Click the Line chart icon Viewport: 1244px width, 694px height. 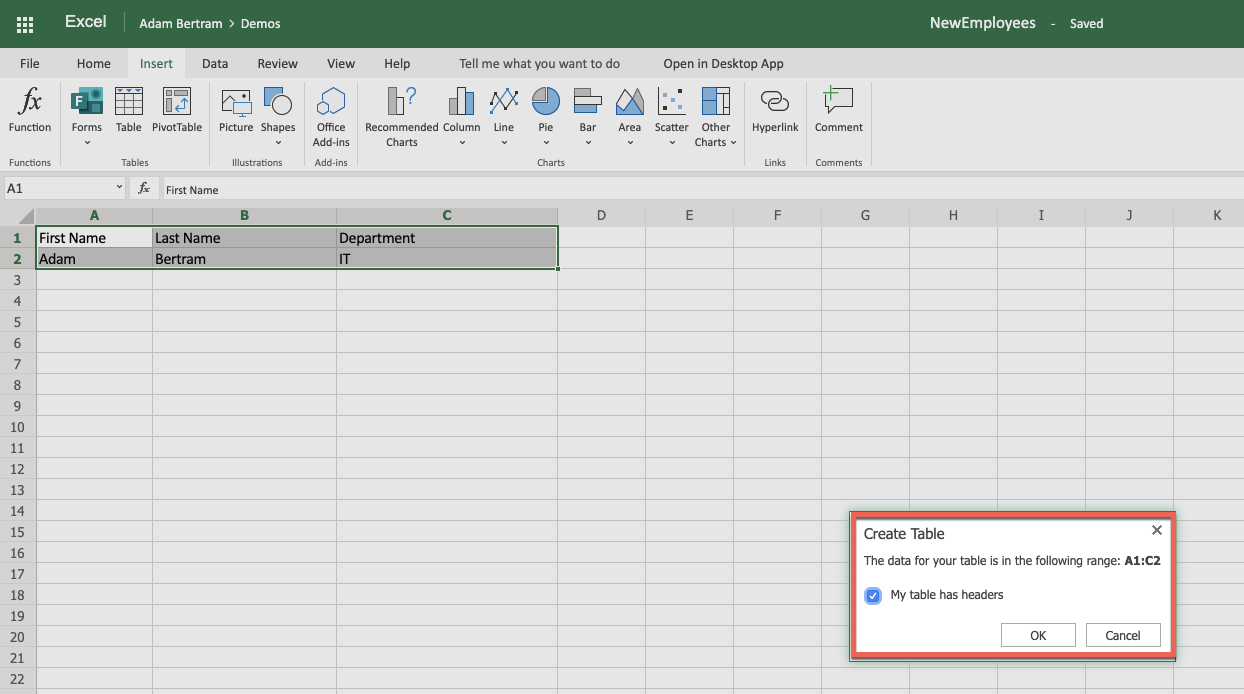coord(504,101)
